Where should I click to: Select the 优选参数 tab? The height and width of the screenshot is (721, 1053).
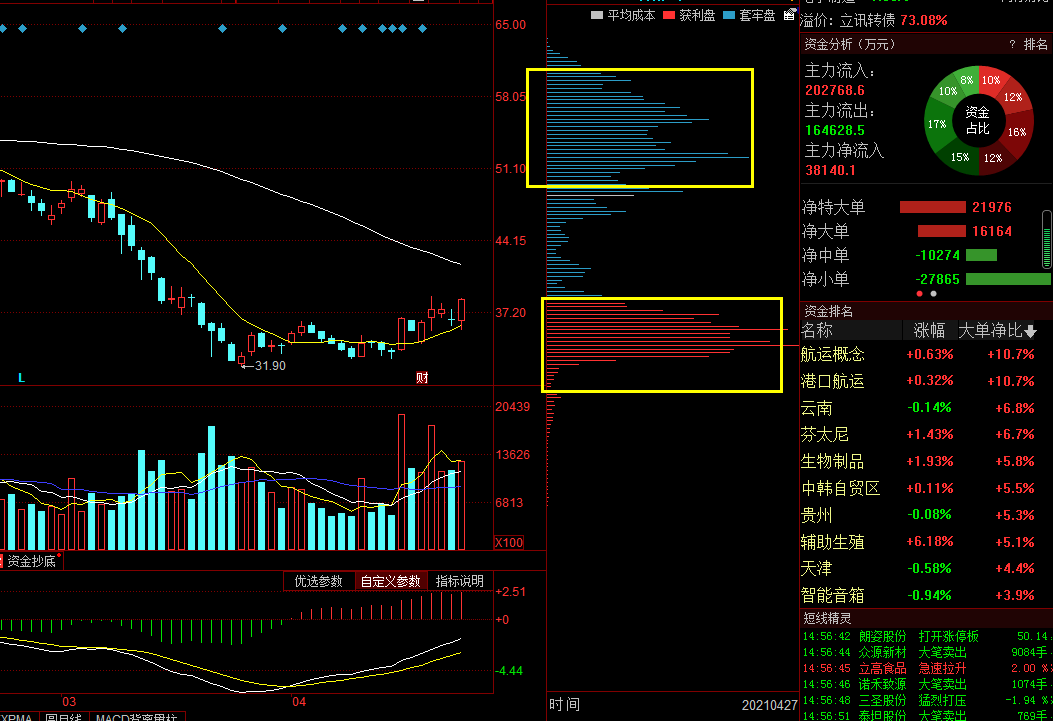pyautogui.click(x=318, y=581)
